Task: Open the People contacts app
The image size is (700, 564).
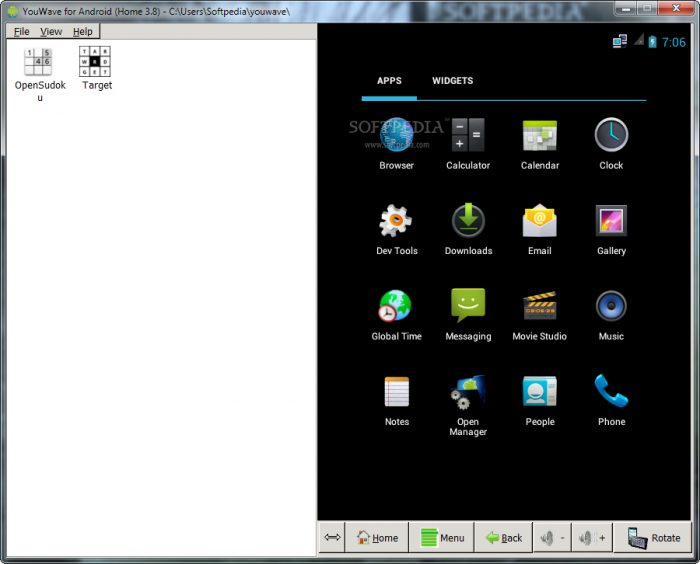Action: coord(540,391)
